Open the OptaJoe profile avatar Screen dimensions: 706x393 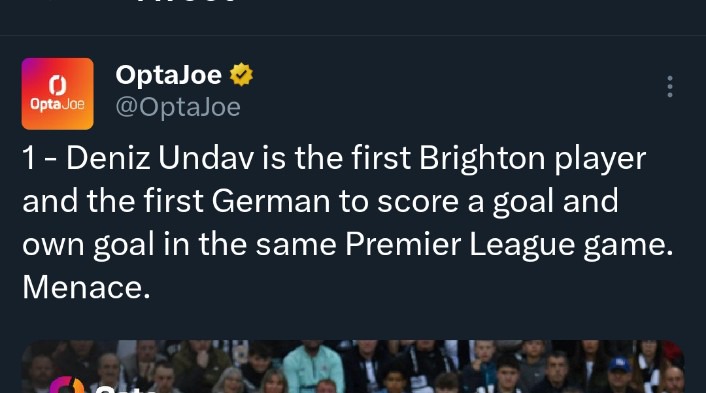coord(58,94)
